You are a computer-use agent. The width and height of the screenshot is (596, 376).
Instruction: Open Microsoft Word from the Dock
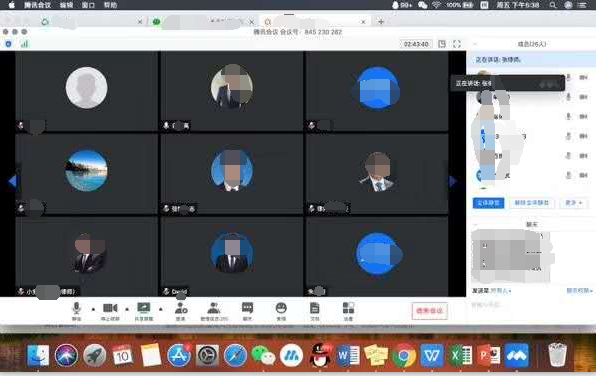[x=347, y=355]
